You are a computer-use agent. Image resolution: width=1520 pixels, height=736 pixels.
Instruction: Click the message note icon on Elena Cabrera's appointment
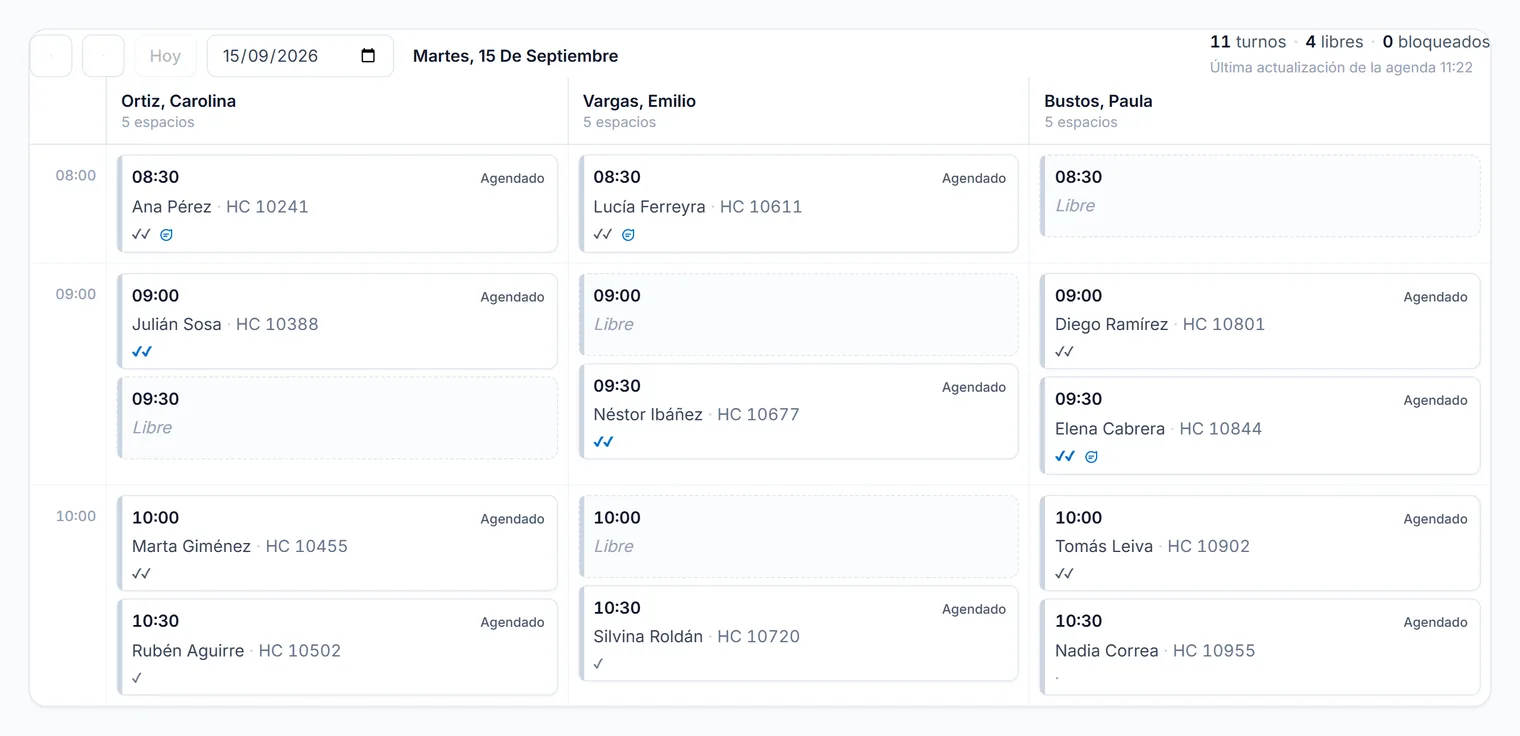coord(1091,457)
